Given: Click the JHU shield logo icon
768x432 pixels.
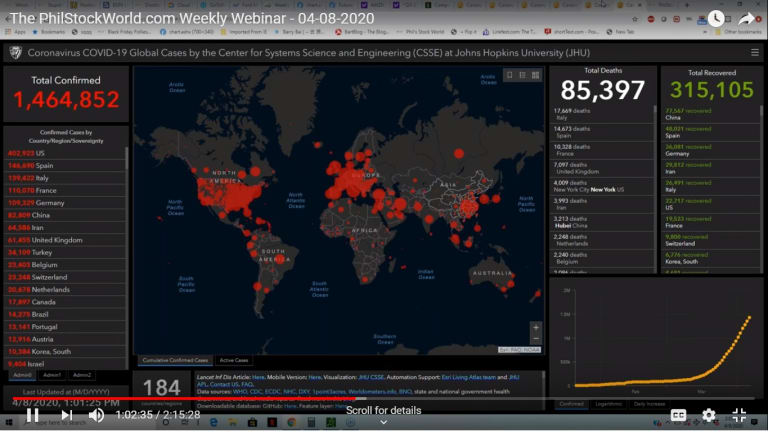Looking at the screenshot, I should [x=16, y=52].
